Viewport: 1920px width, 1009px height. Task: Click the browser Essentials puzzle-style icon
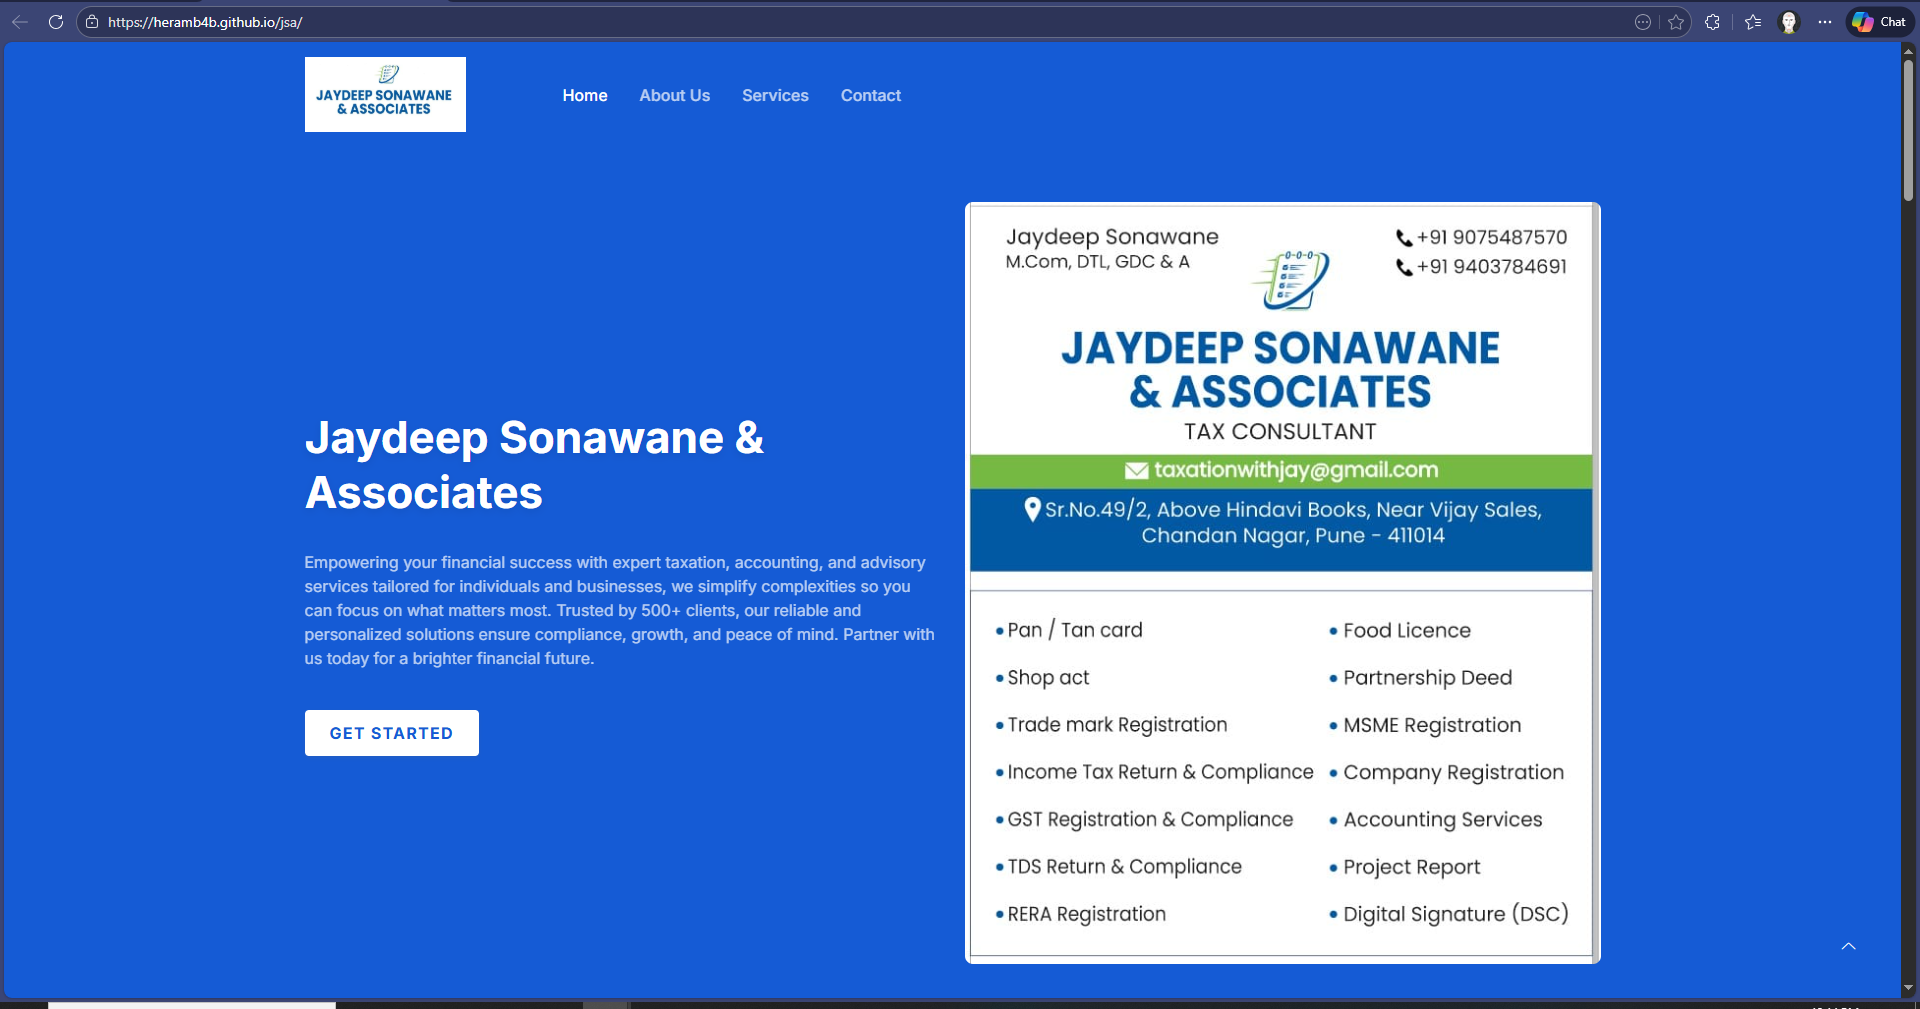(x=1713, y=22)
